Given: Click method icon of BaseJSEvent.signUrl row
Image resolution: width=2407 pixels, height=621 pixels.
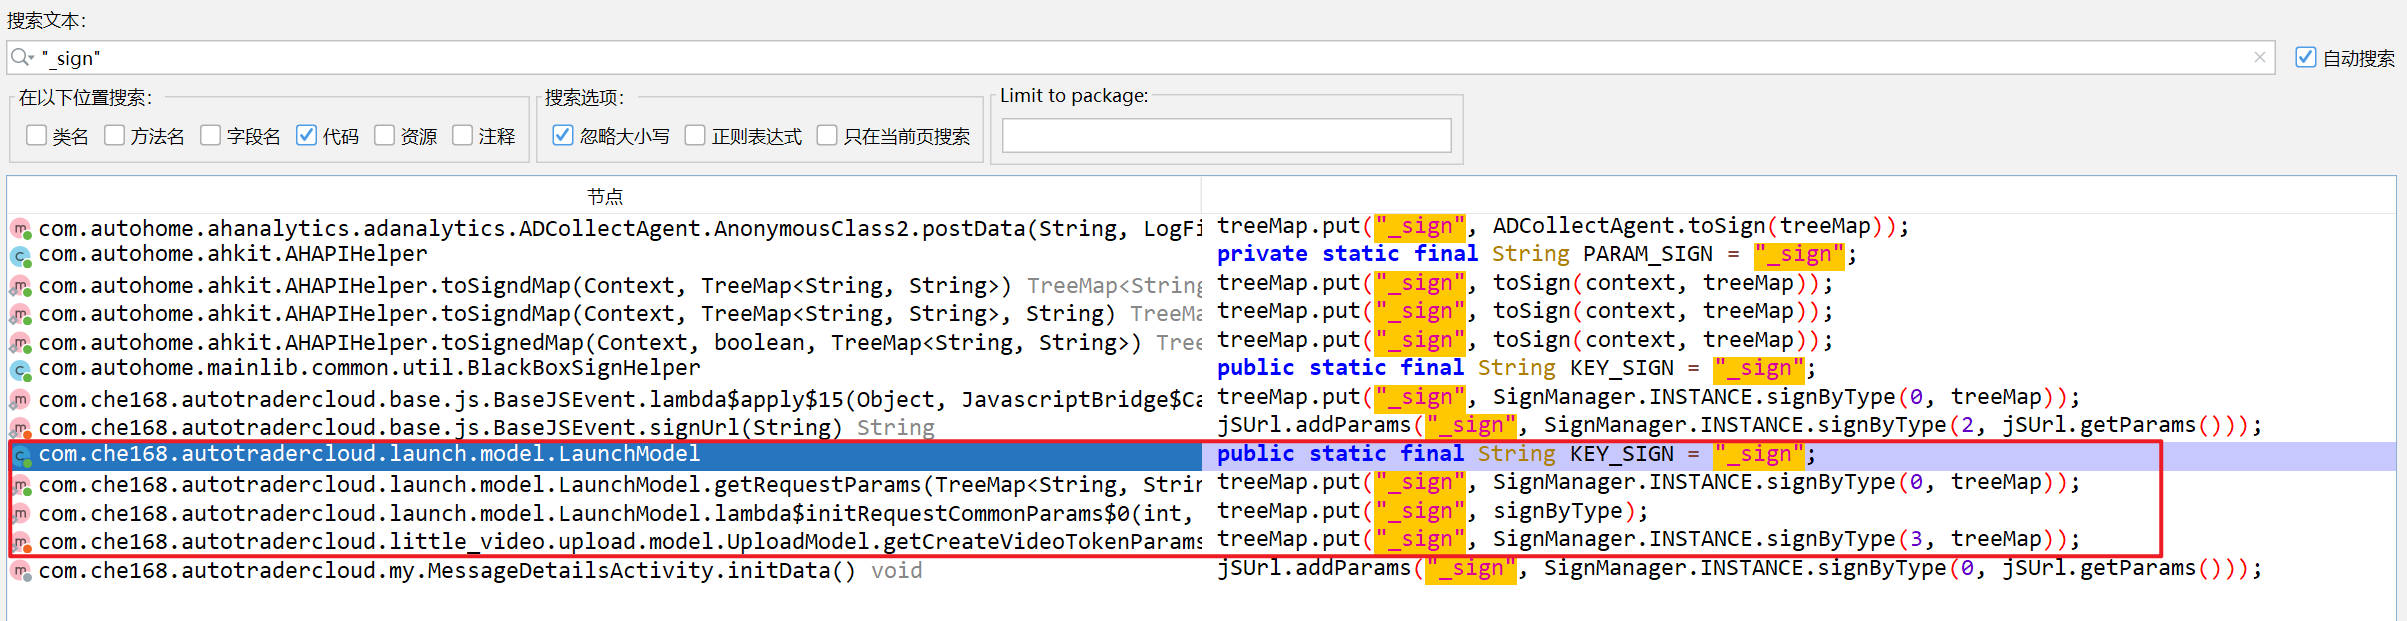Looking at the screenshot, I should (20, 428).
